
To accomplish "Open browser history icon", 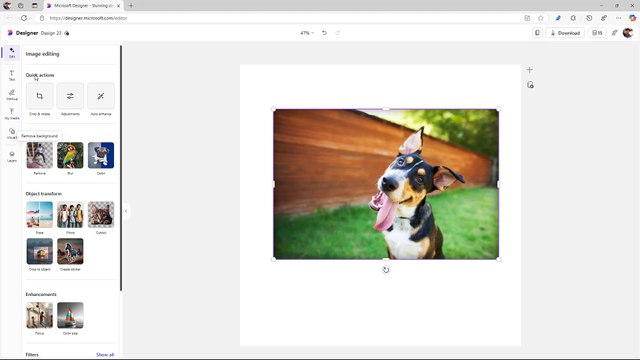I will click(589, 18).
